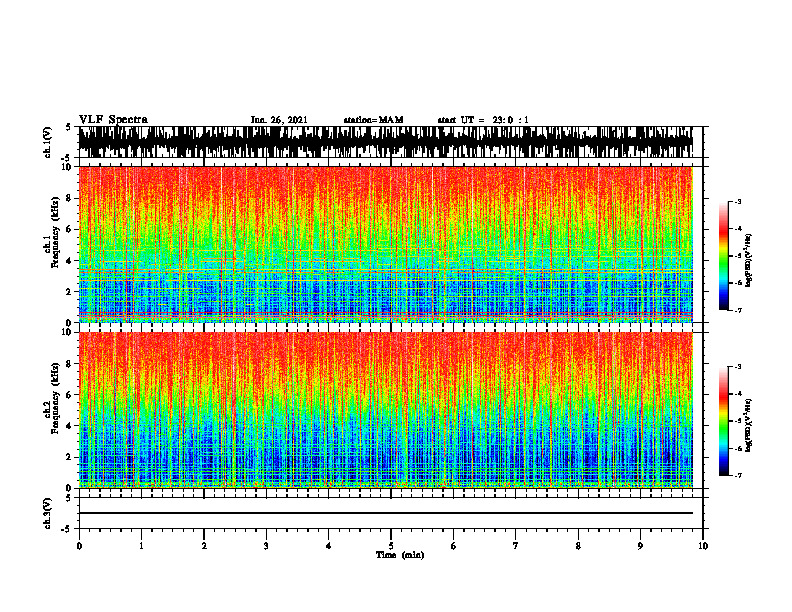Select ch.1 colorbar log(PSD) unit label
The height and width of the screenshot is (612, 792).
(x=749, y=261)
